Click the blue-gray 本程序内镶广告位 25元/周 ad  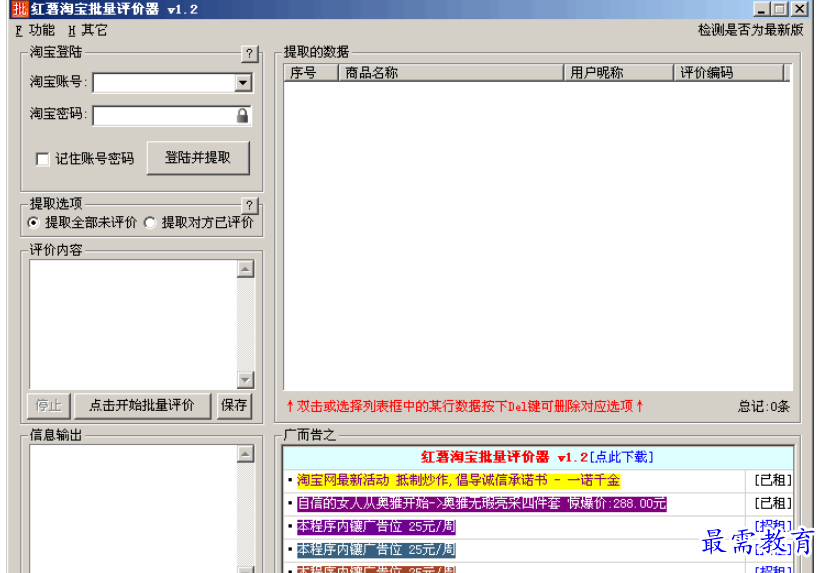coord(376,550)
